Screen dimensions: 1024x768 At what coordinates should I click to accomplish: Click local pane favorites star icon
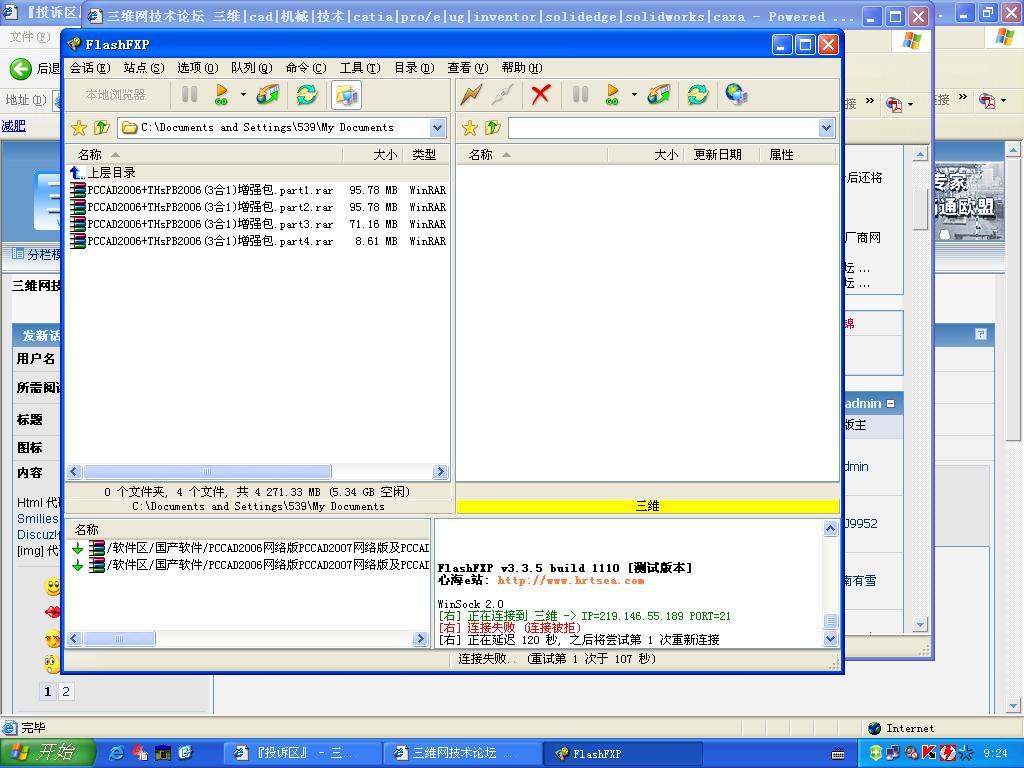(79, 127)
